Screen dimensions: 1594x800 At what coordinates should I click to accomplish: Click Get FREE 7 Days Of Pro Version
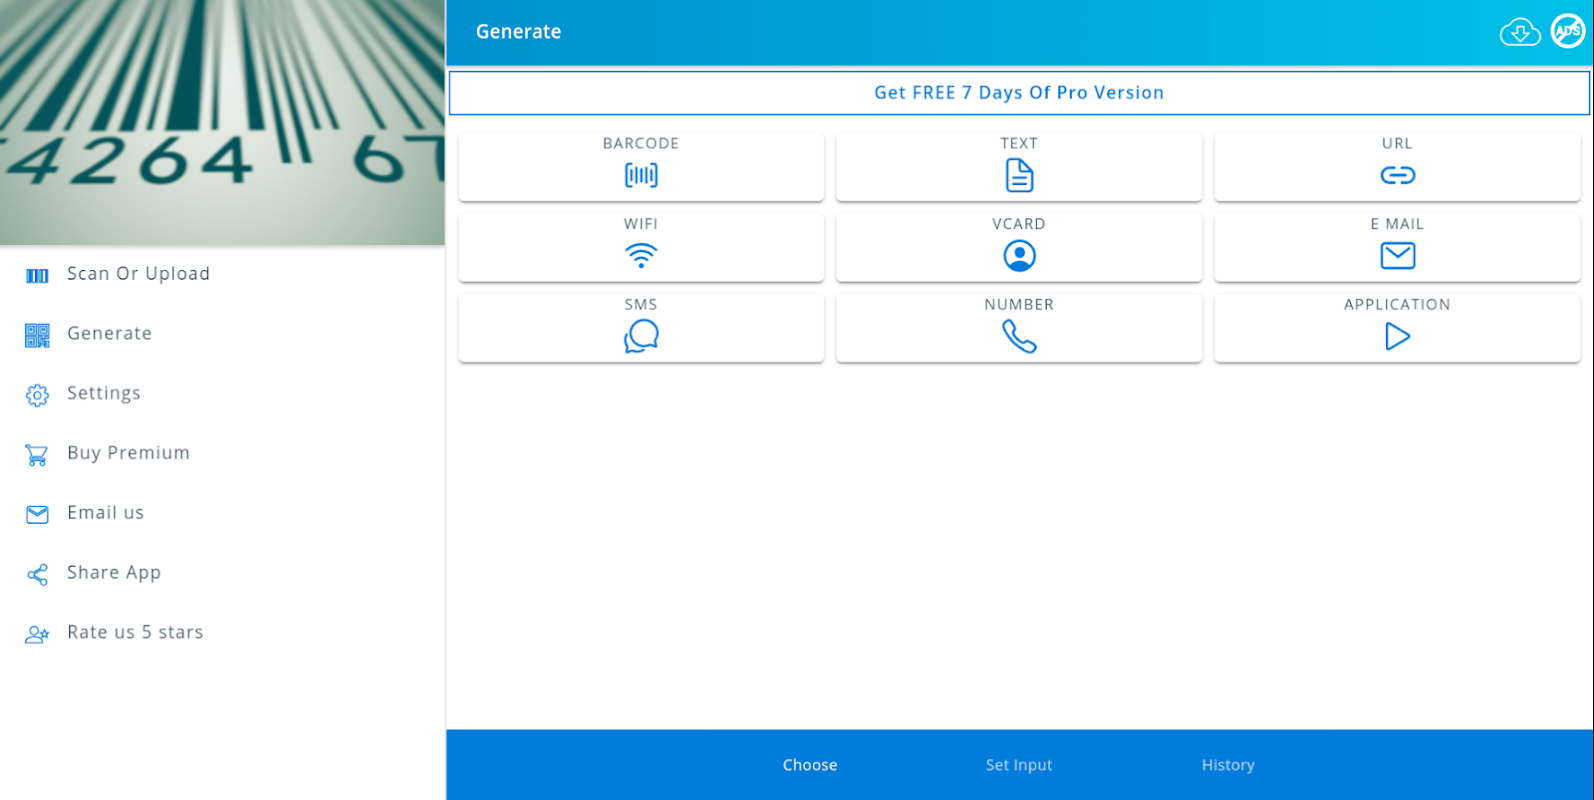(1019, 93)
